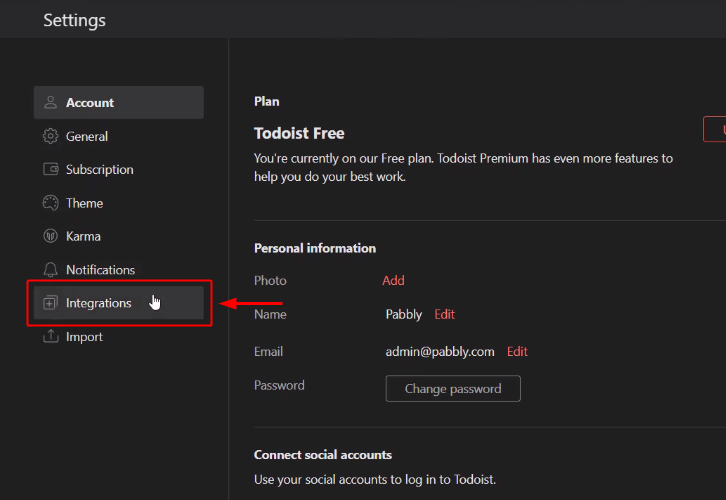This screenshot has width=726, height=500.
Task: Select Integrations in the sidebar
Action: click(119, 303)
